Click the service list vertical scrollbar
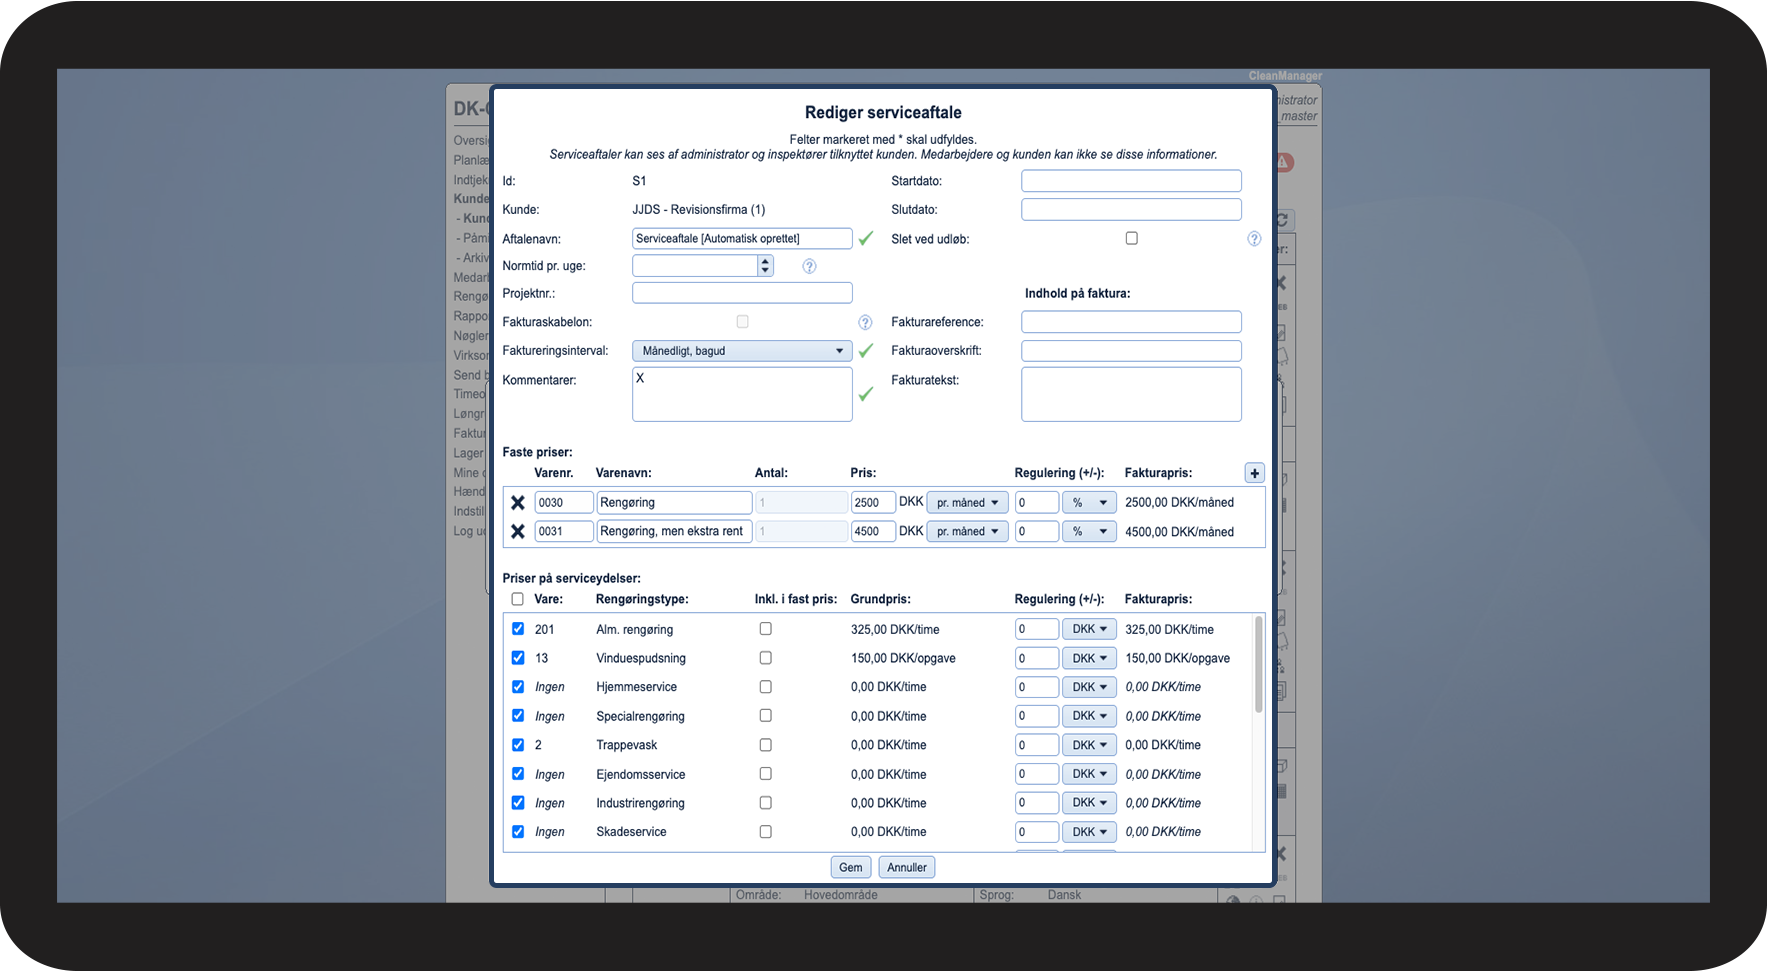Viewport: 1767px width, 971px height. tap(1258, 665)
